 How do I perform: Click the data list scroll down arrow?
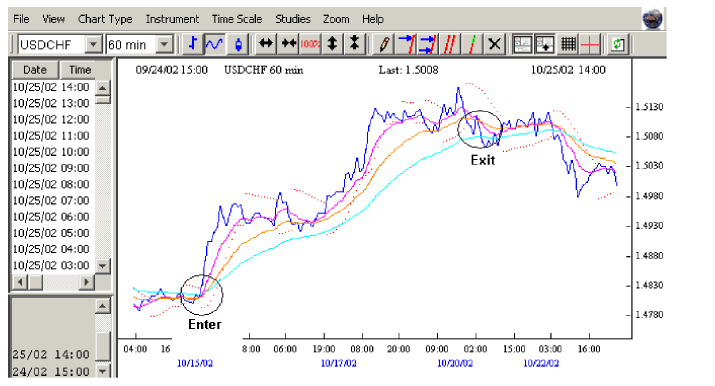point(103,266)
